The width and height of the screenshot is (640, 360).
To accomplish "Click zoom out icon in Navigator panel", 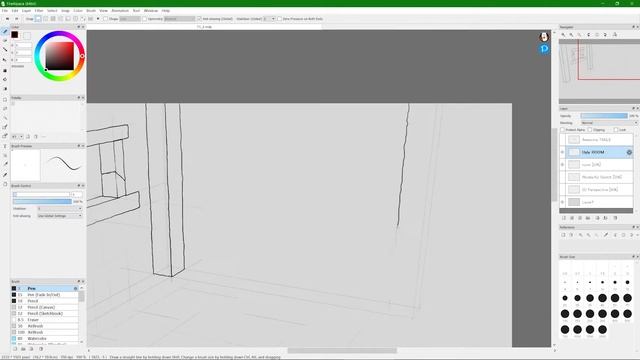I will [571, 35].
